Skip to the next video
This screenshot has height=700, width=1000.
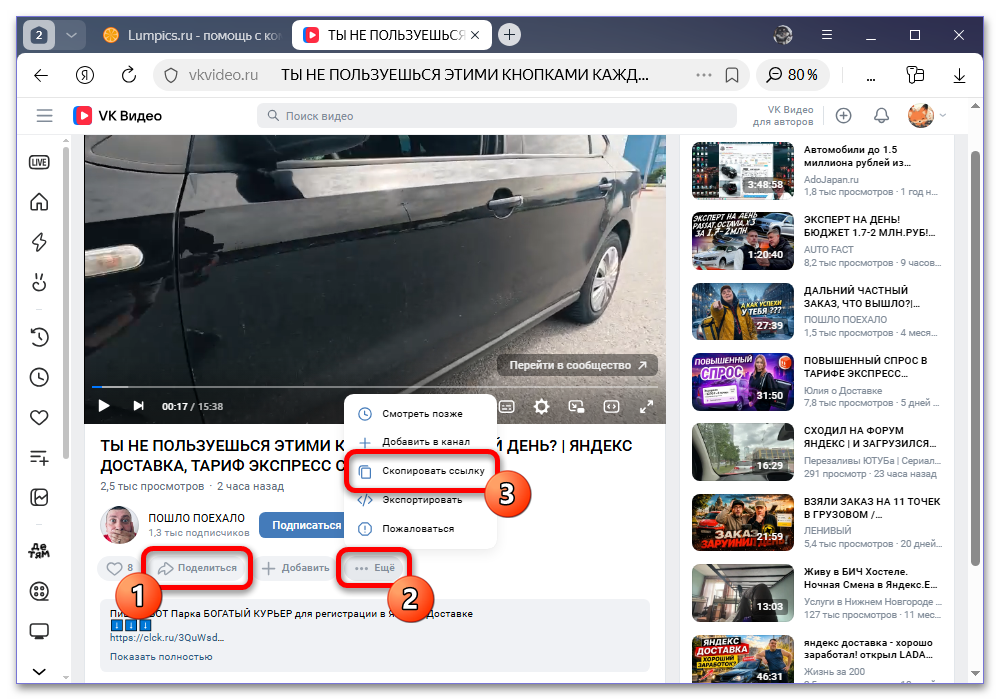coord(138,406)
